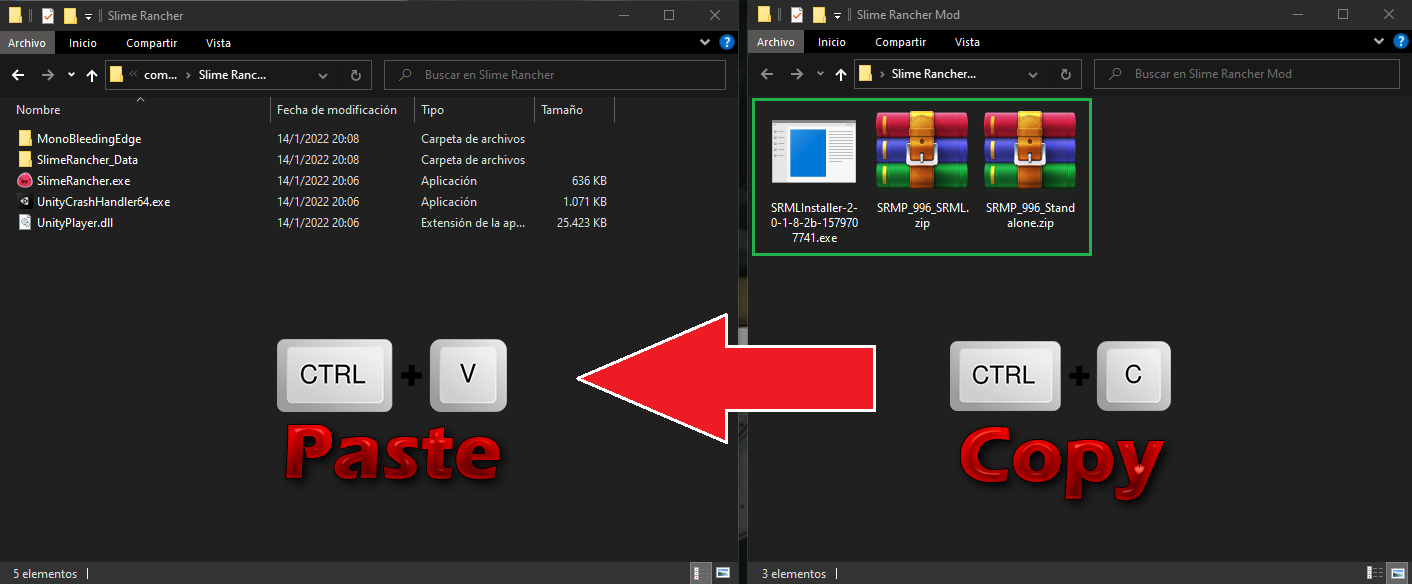Click Extensión de la ap... type cell
Screen dimensions: 1412x584
click(474, 223)
